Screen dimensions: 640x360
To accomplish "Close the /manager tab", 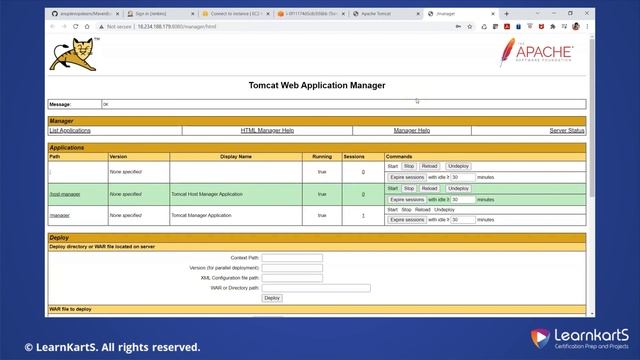I will (493, 14).
